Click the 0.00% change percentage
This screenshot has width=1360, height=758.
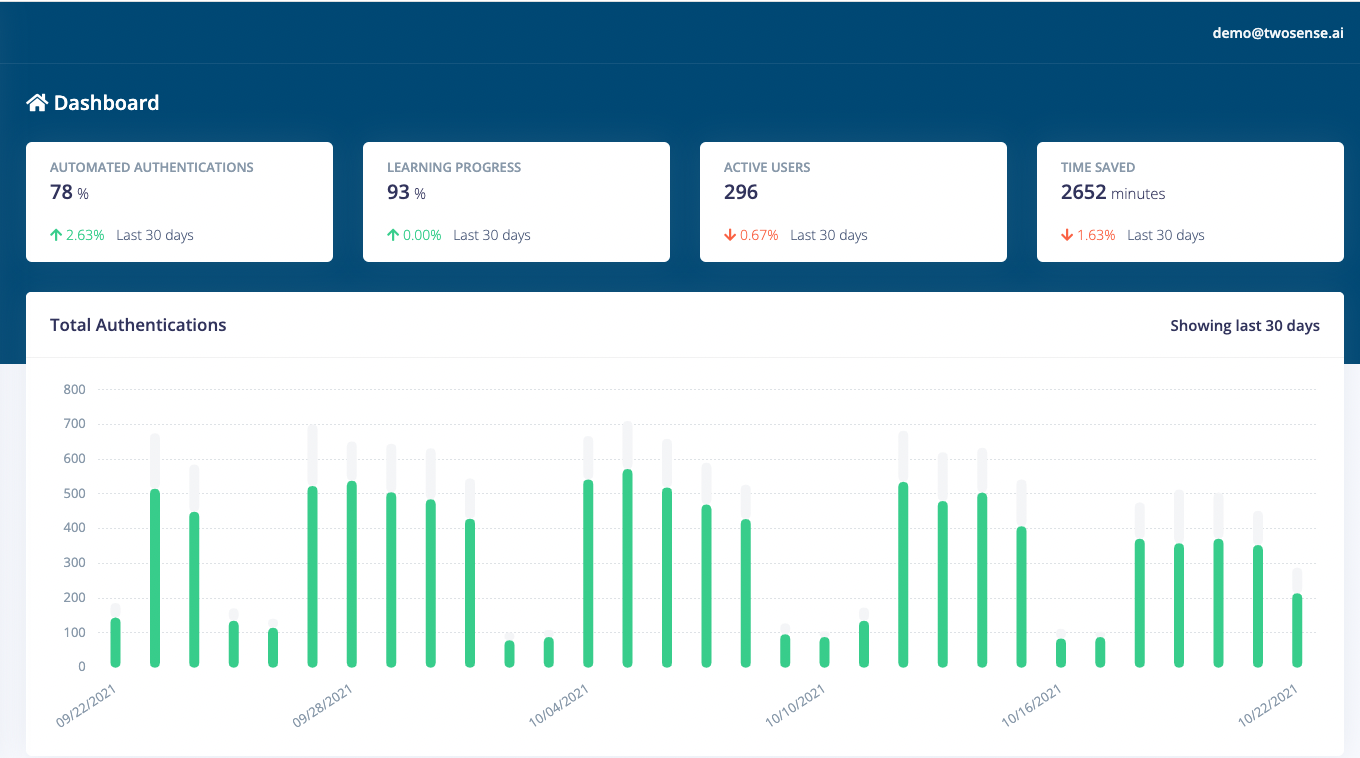pyautogui.click(x=422, y=235)
